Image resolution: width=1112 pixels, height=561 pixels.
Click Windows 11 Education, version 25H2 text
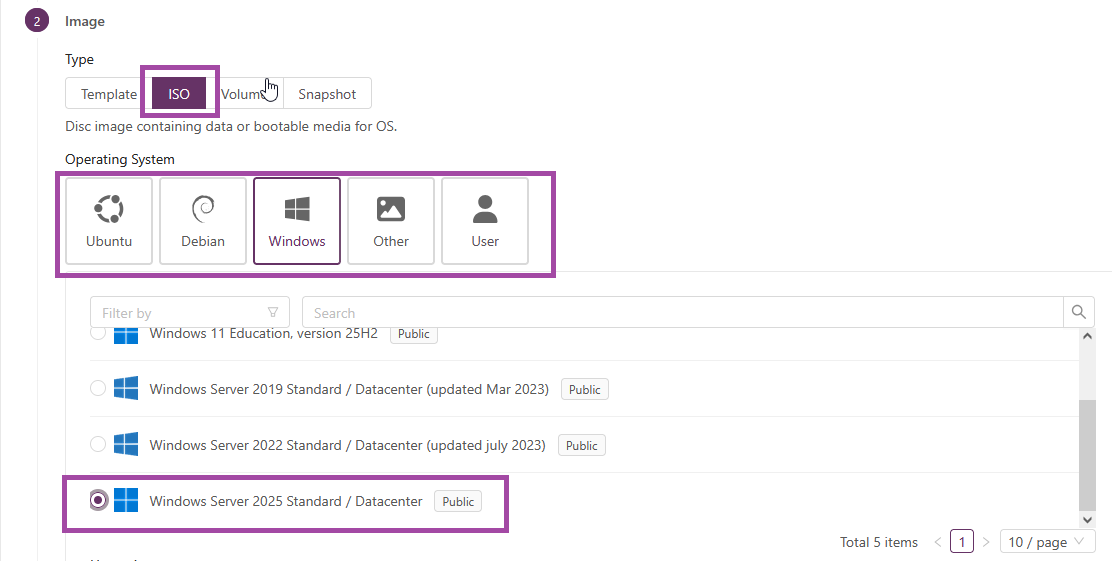point(264,333)
